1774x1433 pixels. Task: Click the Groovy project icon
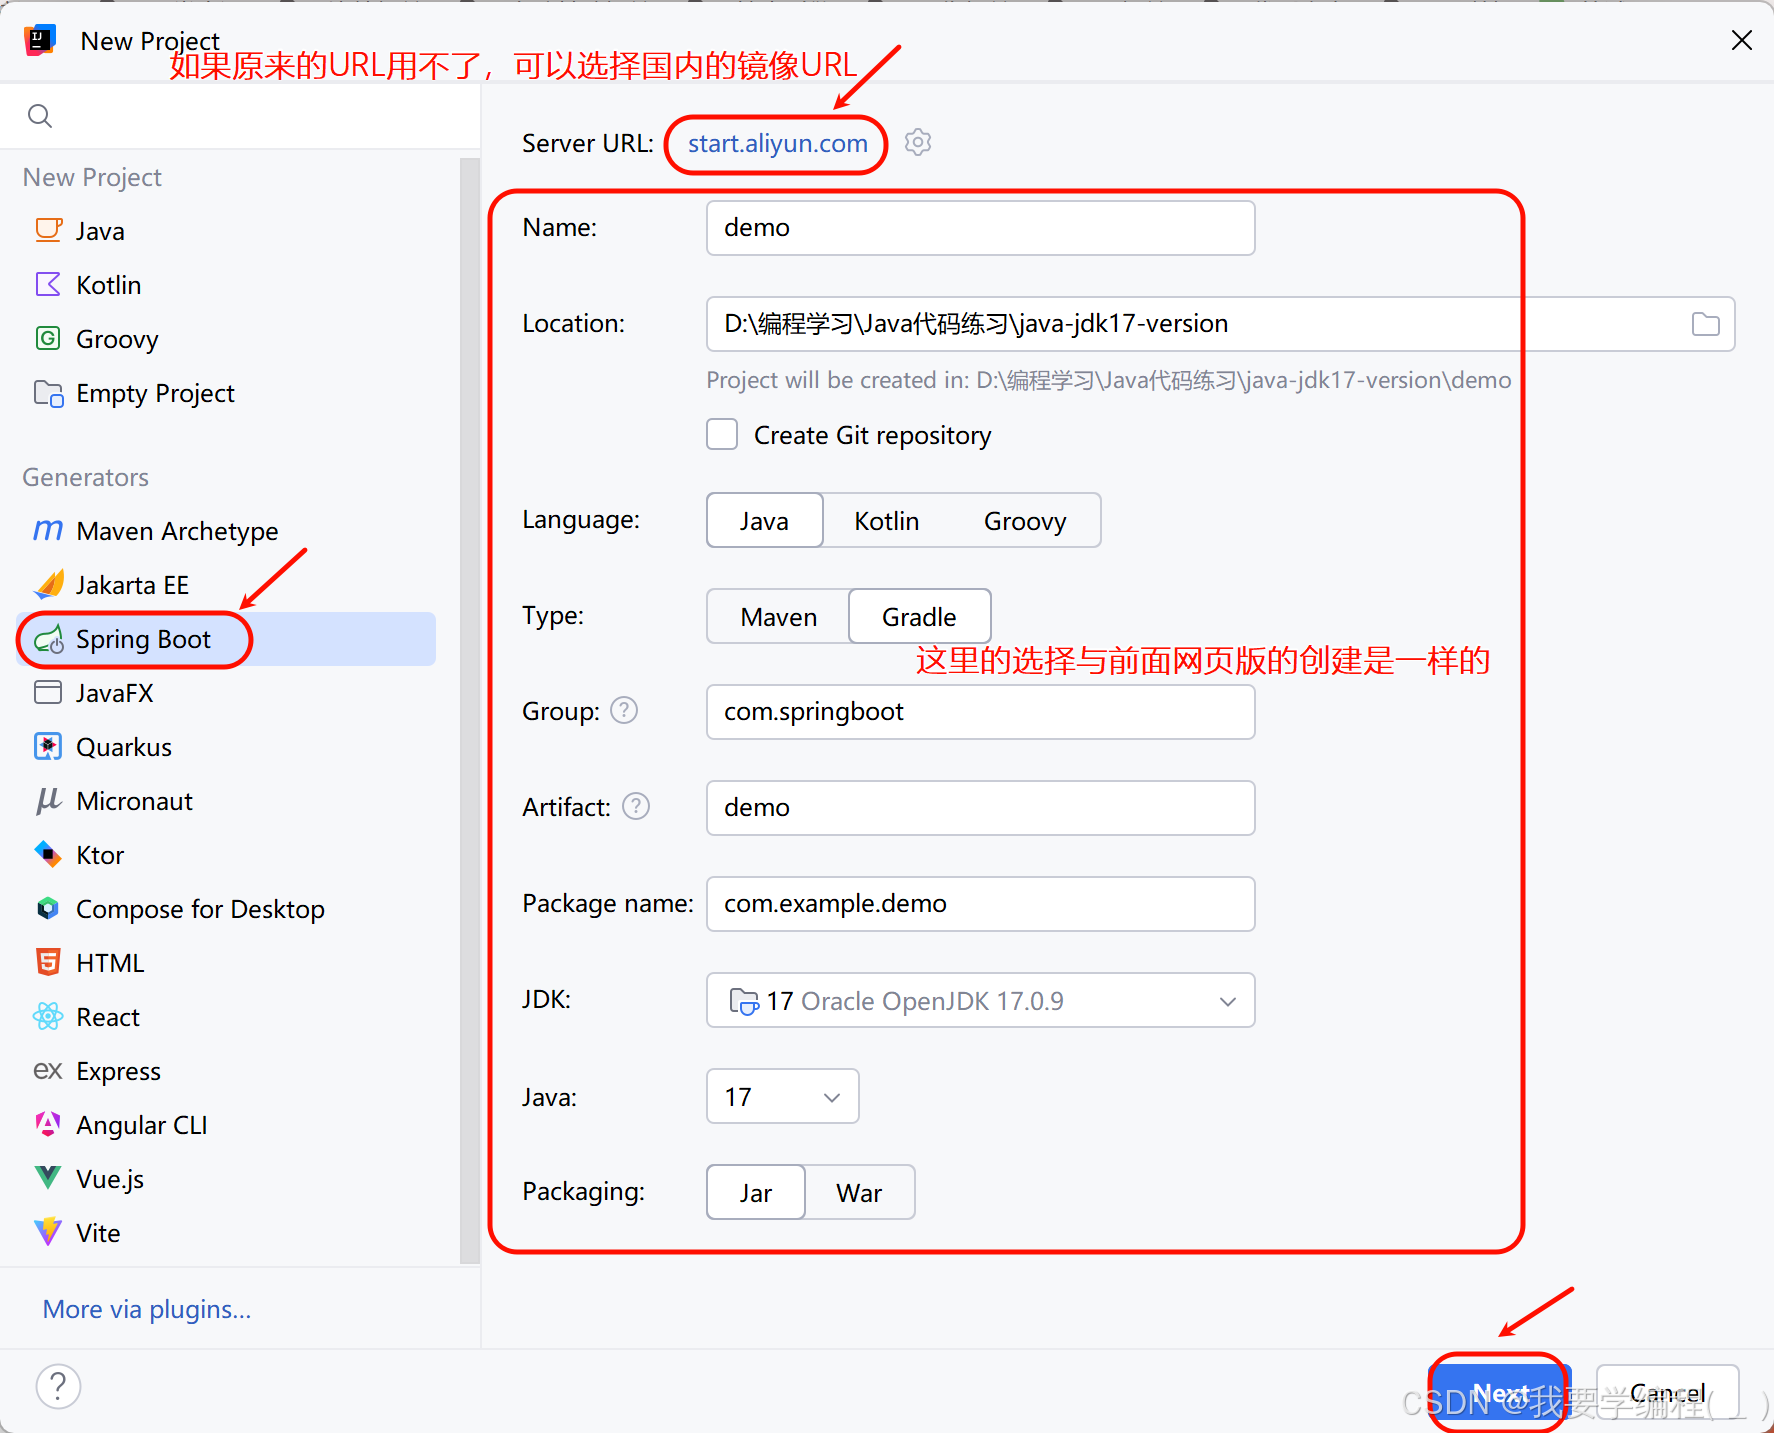[48, 339]
